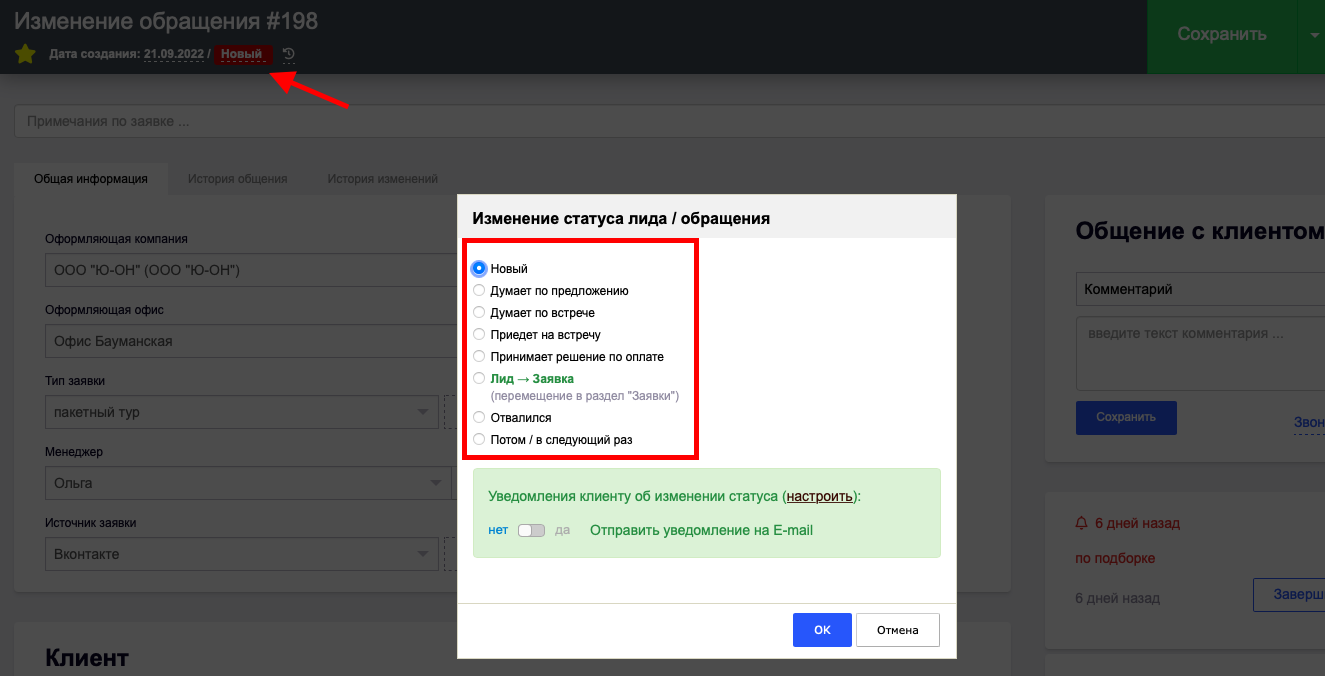Select Принимает решение по оплате option
Screen dimensions: 1325x676
click(x=479, y=356)
